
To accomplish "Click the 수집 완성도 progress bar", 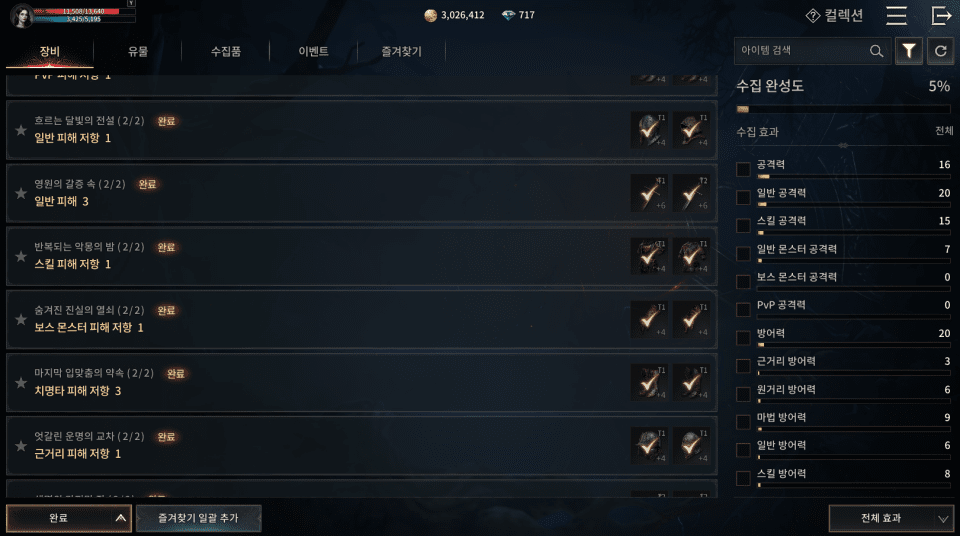I will [843, 109].
